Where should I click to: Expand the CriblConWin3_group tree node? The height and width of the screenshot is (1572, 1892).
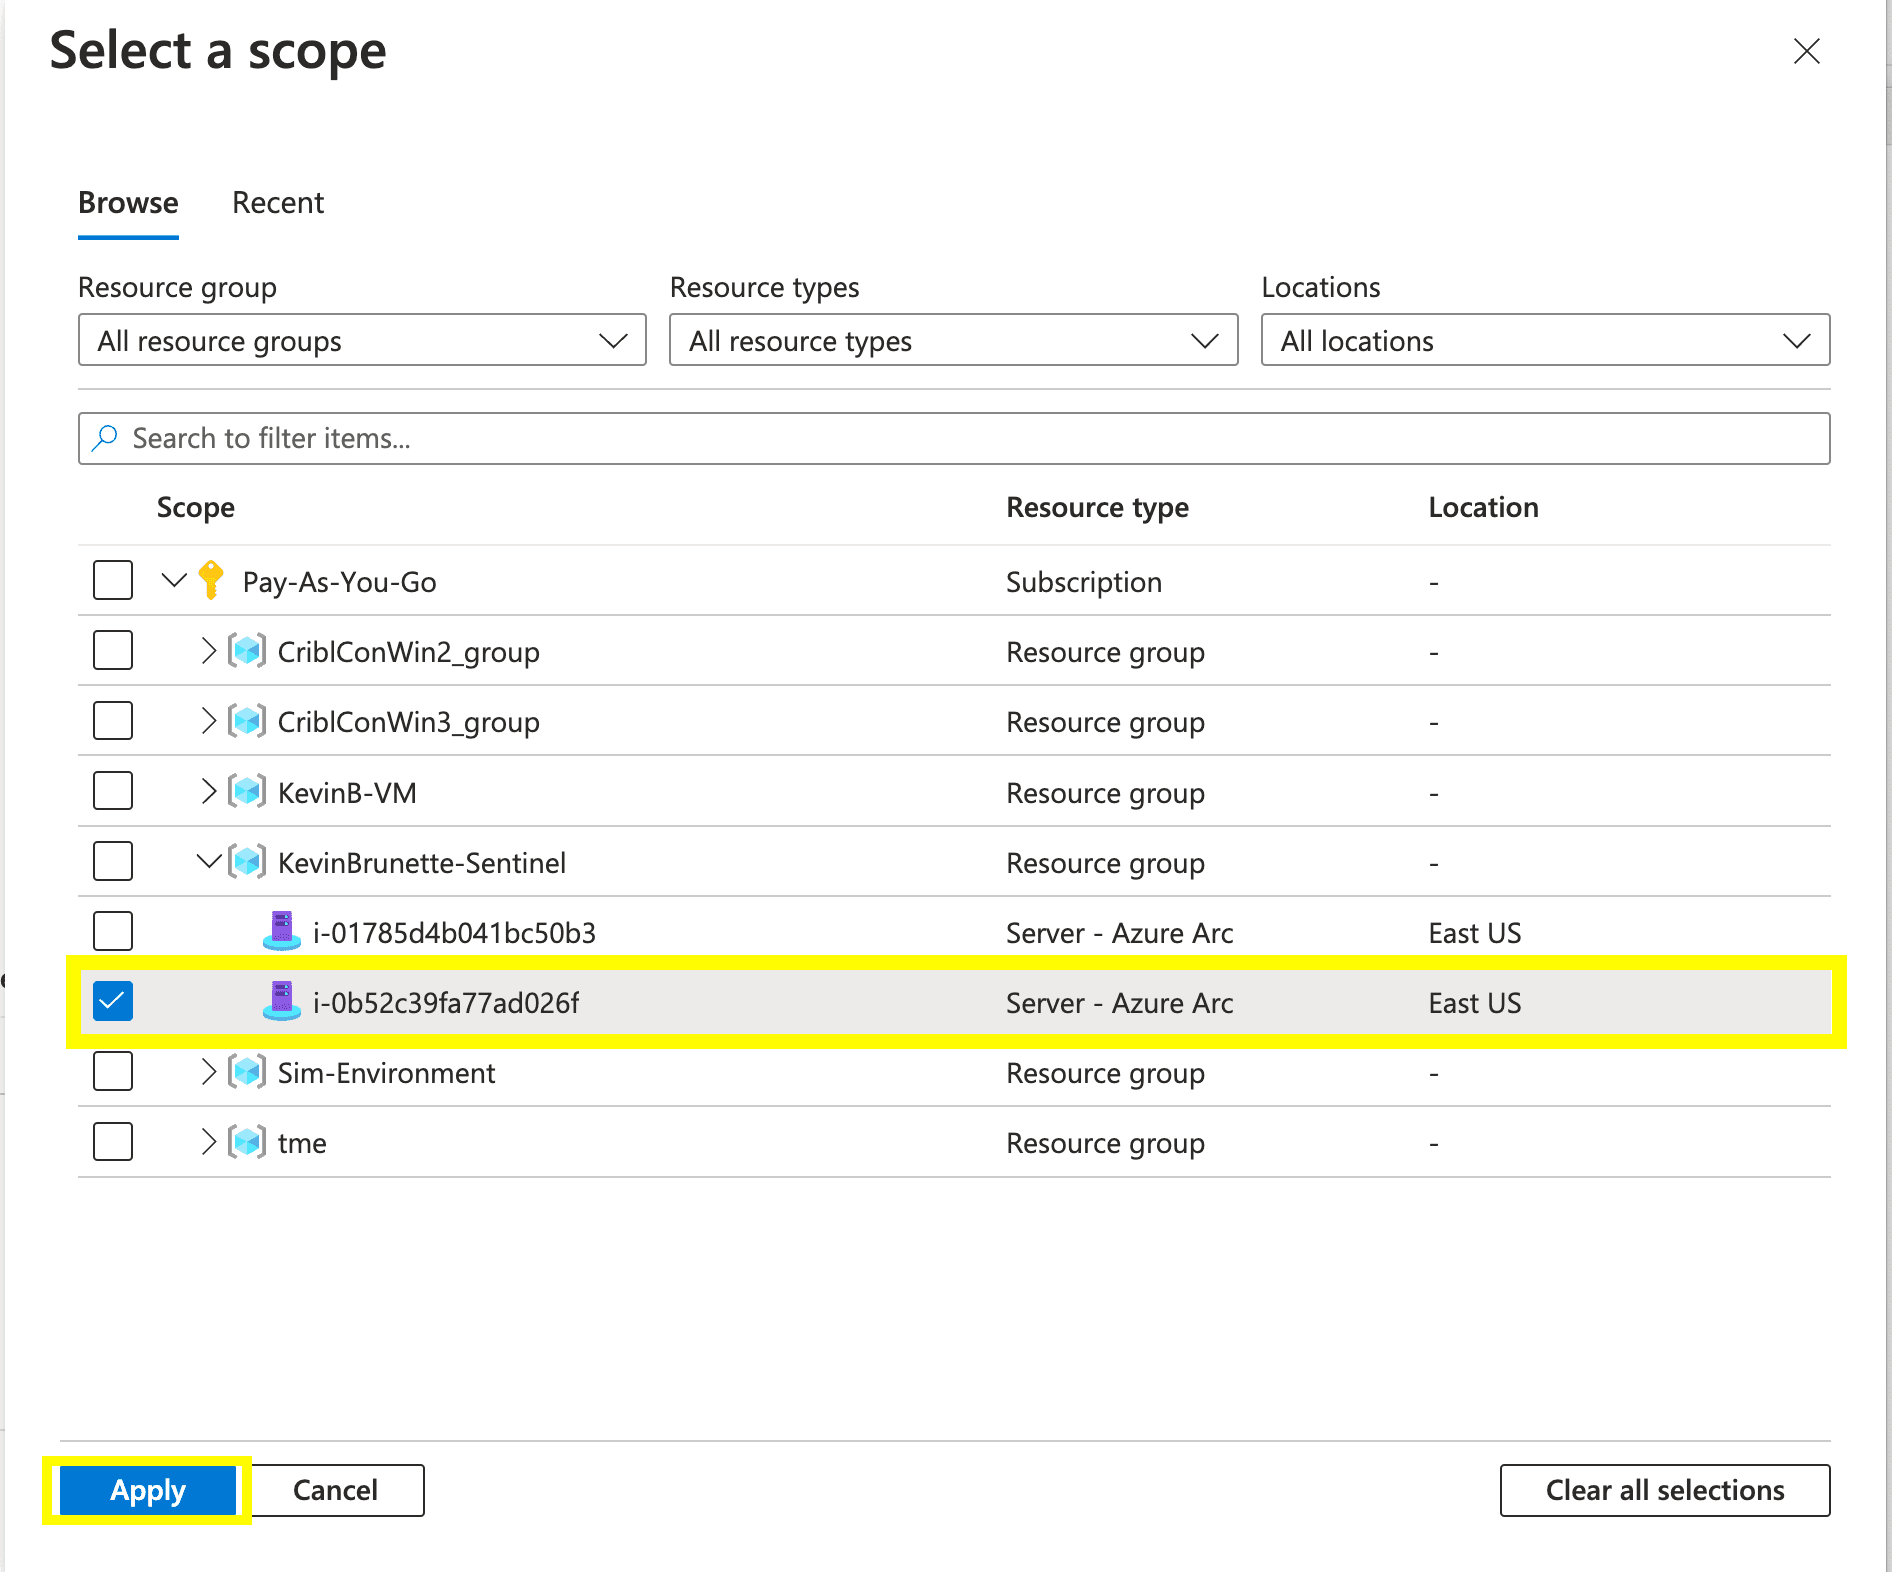point(208,721)
